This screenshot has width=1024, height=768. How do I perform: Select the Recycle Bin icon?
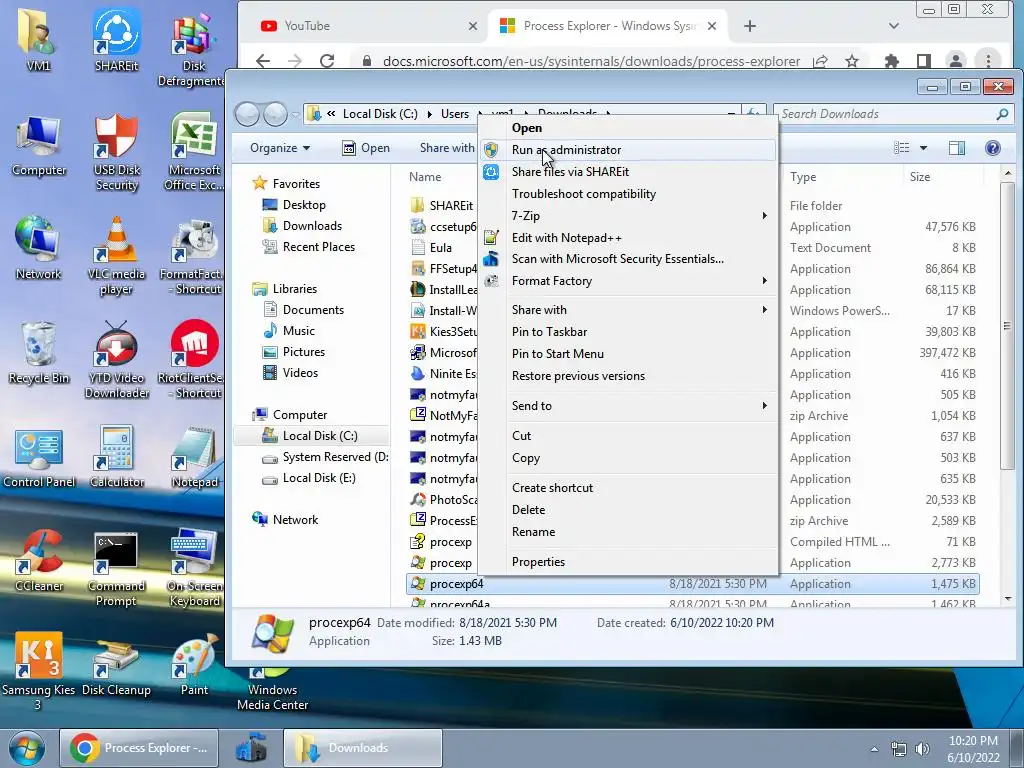coord(39,353)
